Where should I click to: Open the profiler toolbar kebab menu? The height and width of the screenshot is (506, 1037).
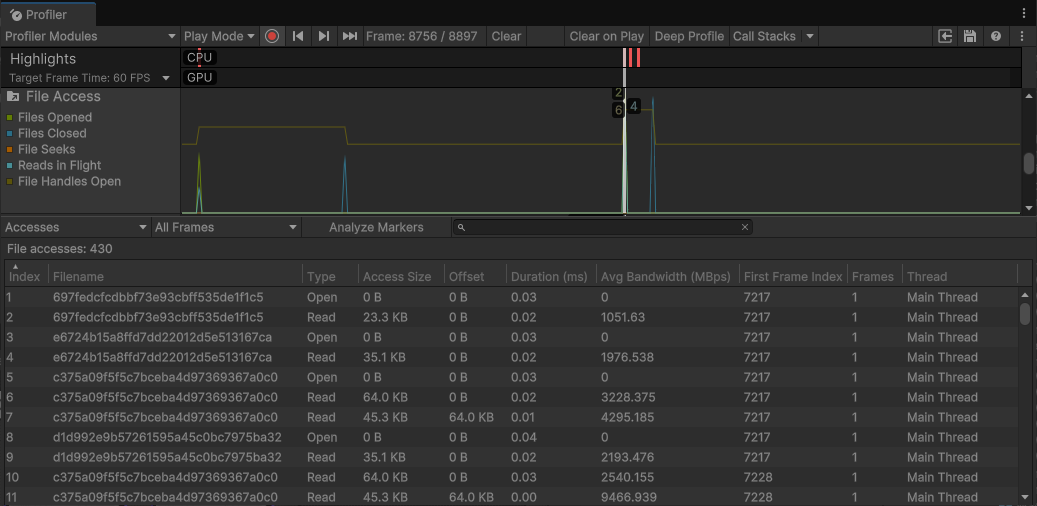tap(1022, 36)
